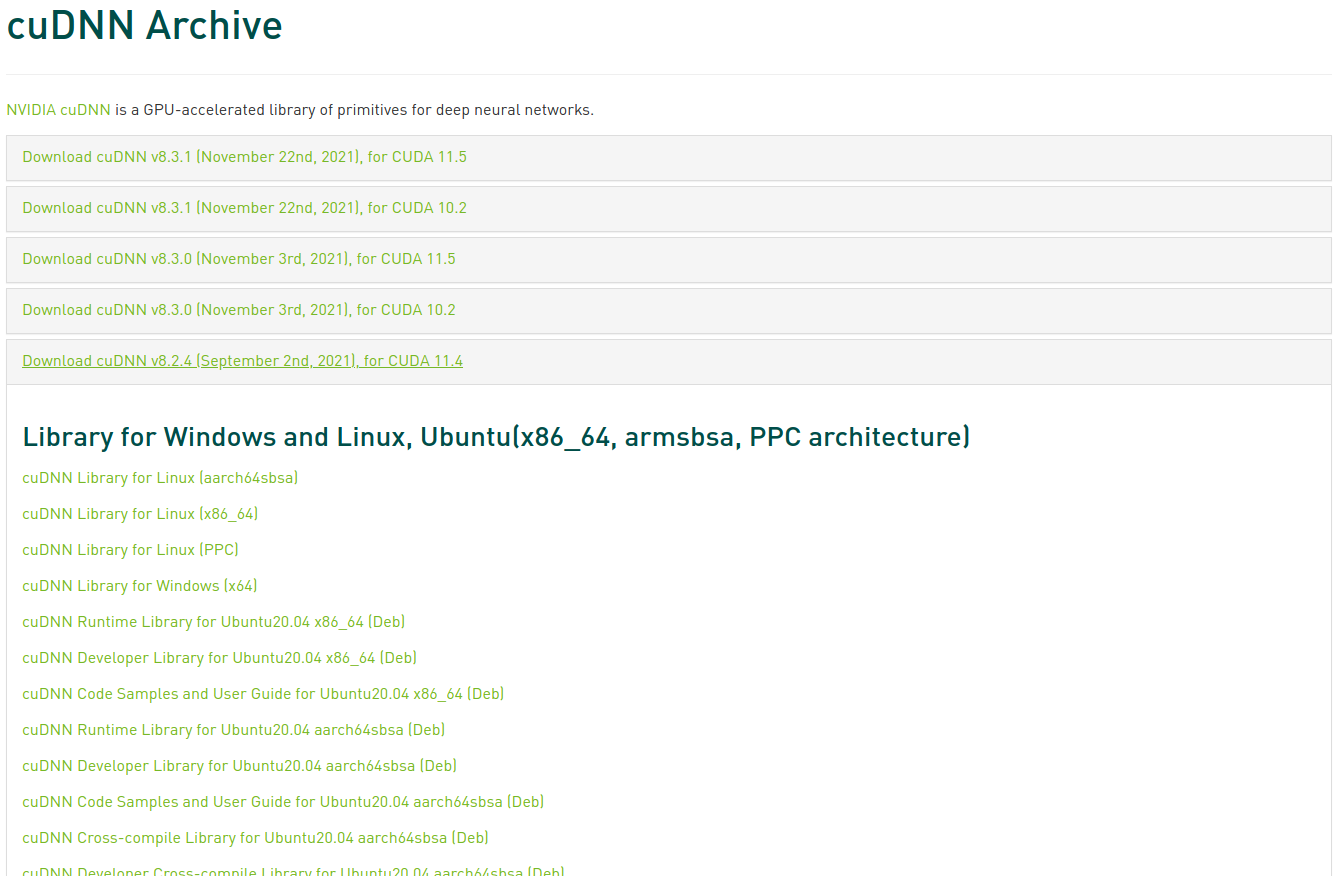Download cuDNN Library for Linux (PPC)
This screenshot has width=1343, height=876.
[130, 550]
